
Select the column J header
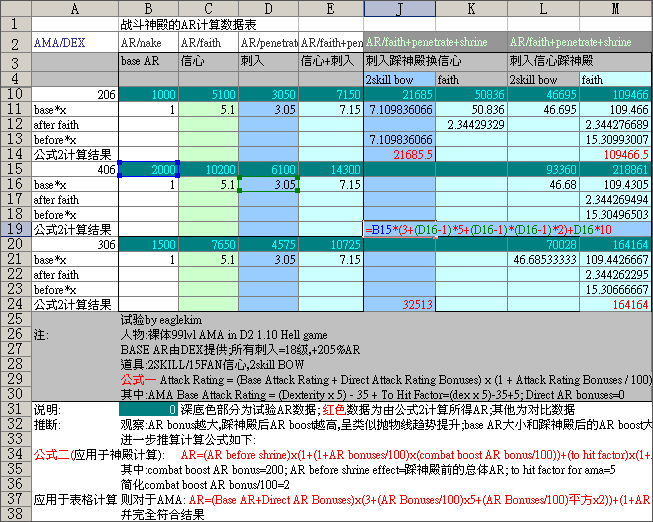(399, 8)
